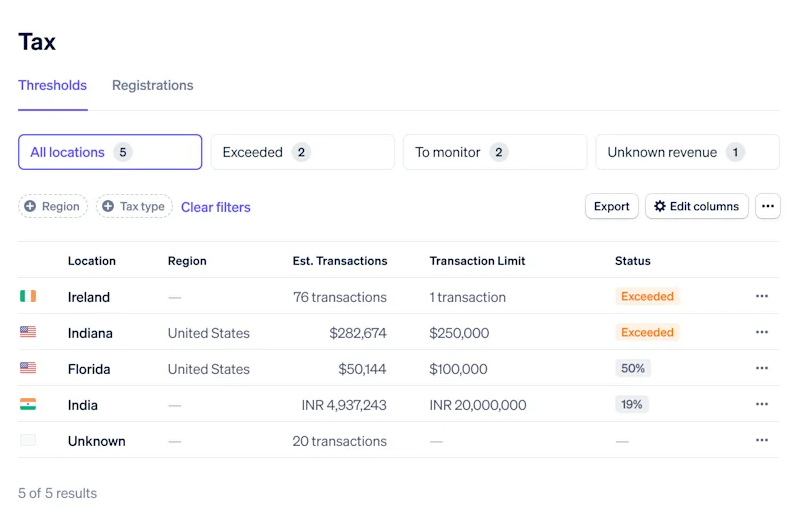Click the Region column header
Image resolution: width=797 pixels, height=530 pixels.
(187, 261)
